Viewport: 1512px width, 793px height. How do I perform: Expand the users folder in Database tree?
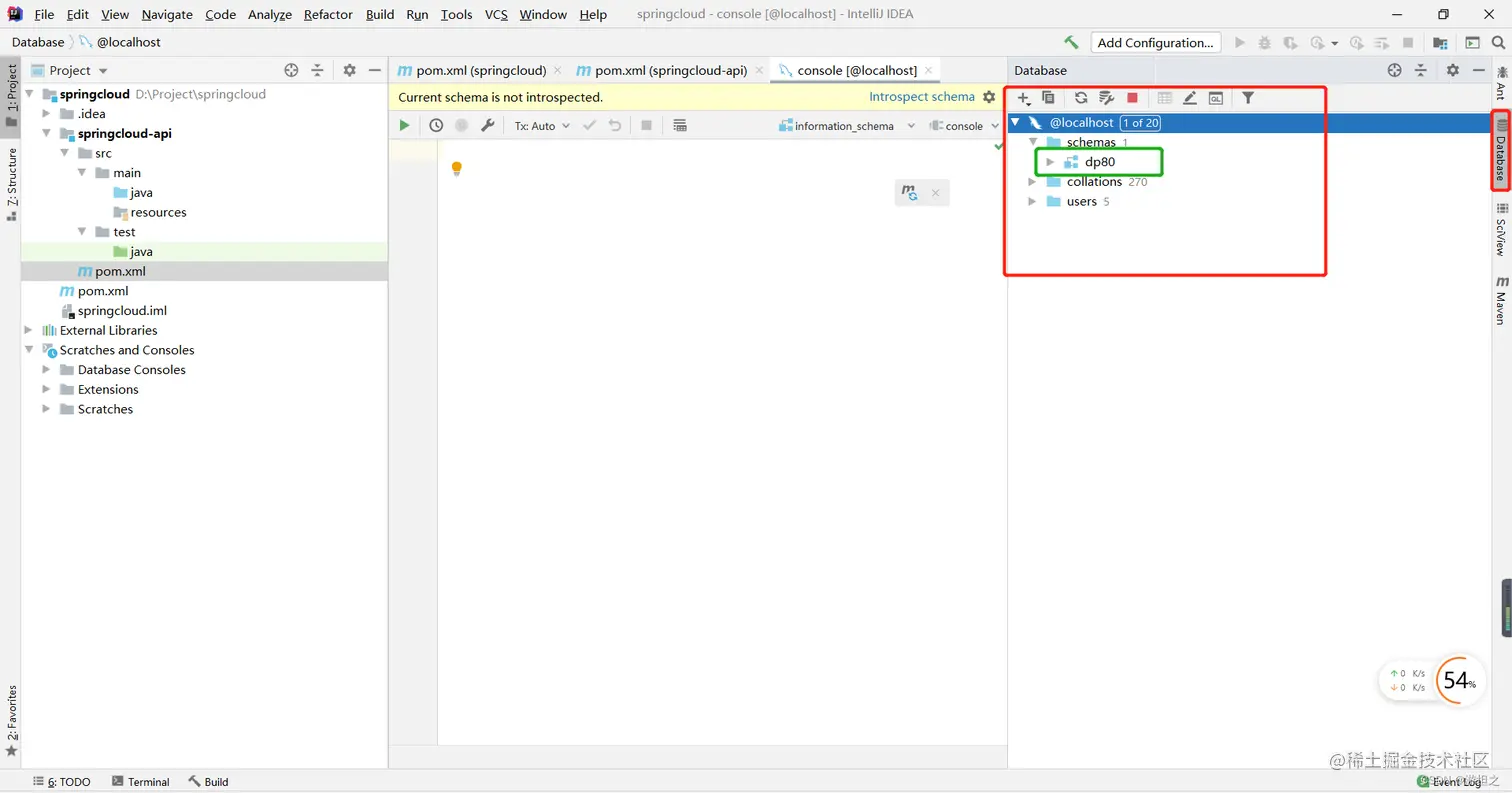pos(1032,202)
